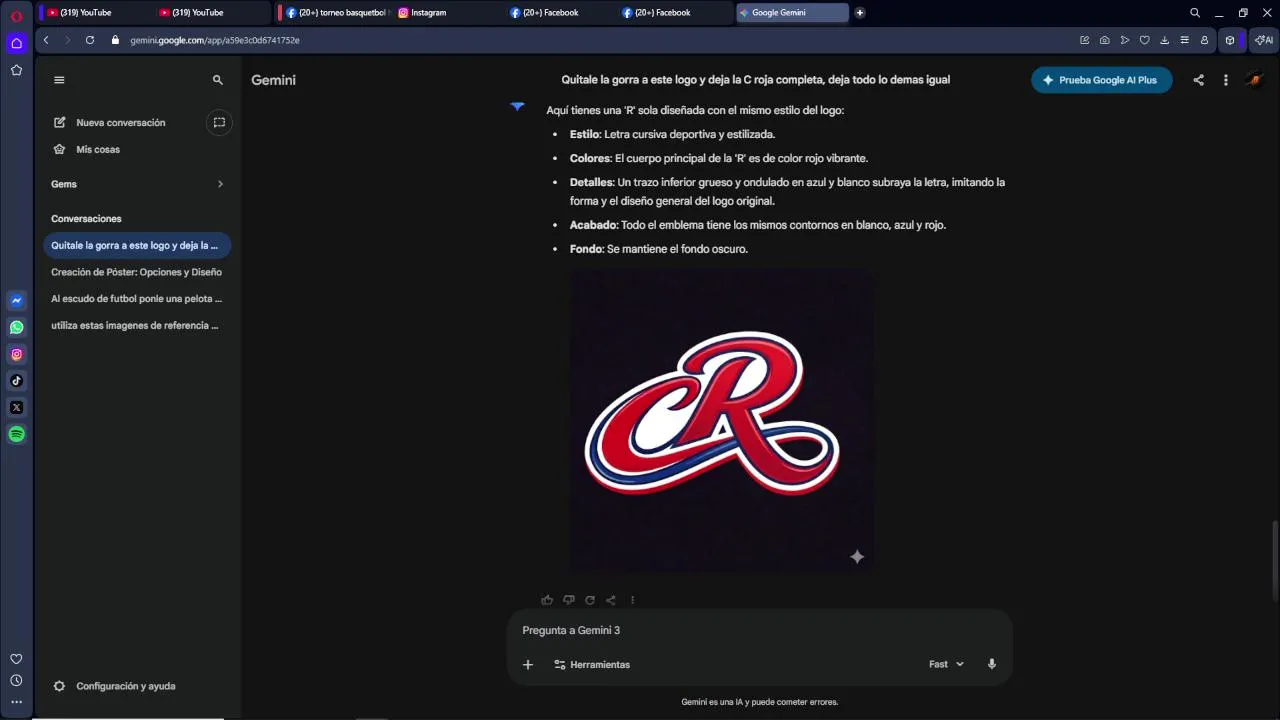Viewport: 1280px width, 720px height.
Task: Search tabs with the magnifier in title bar
Action: (x=1195, y=13)
